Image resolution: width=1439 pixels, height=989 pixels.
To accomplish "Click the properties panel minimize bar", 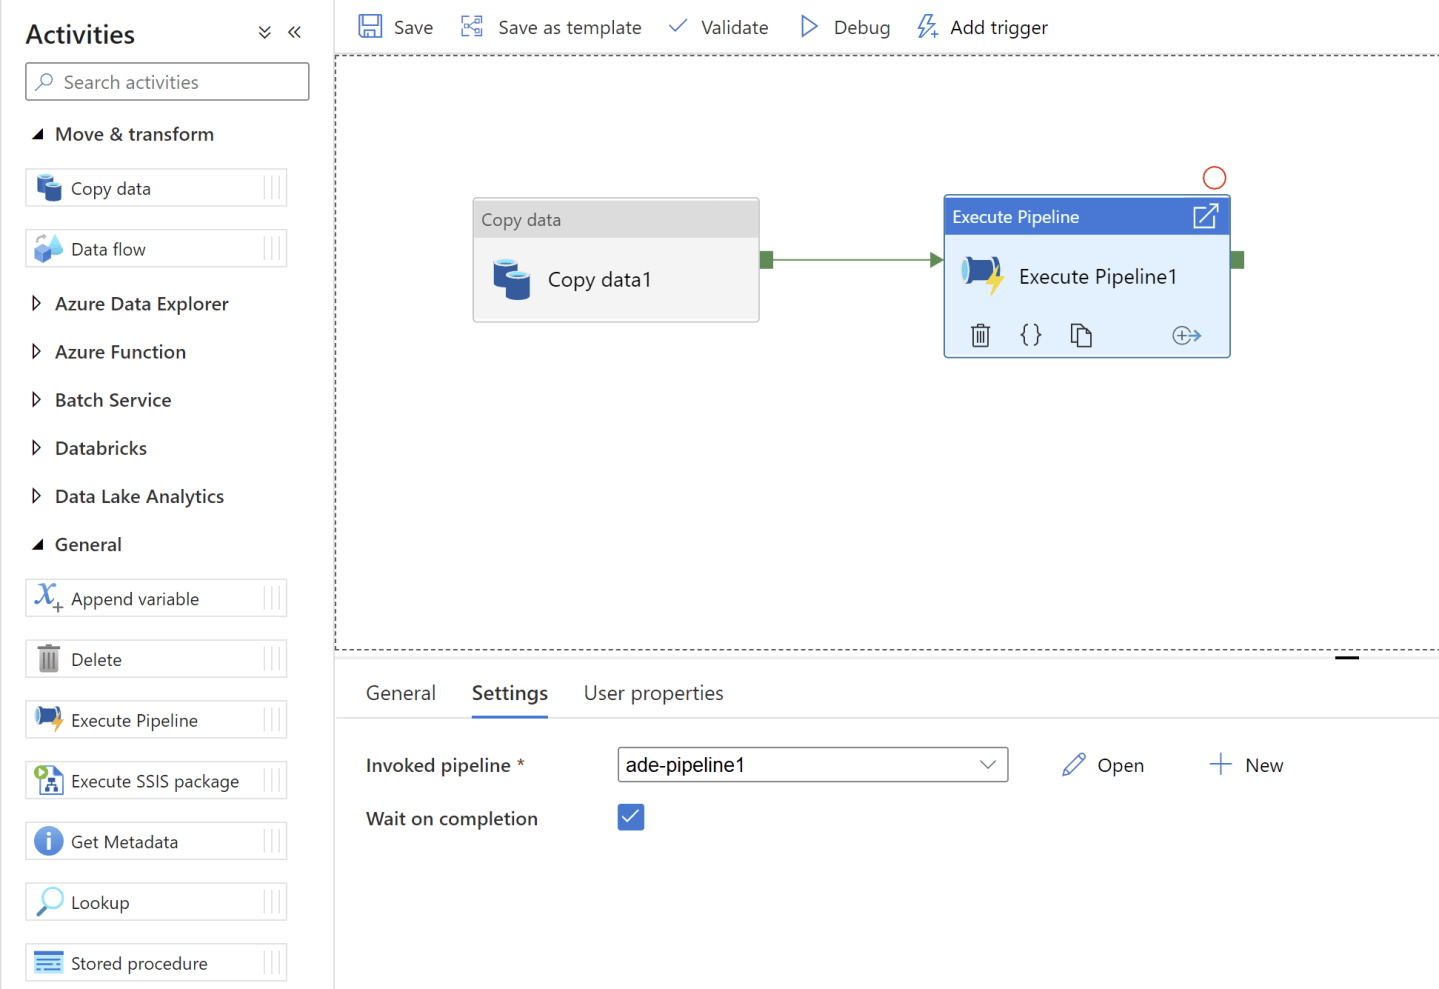I will 1347,657.
